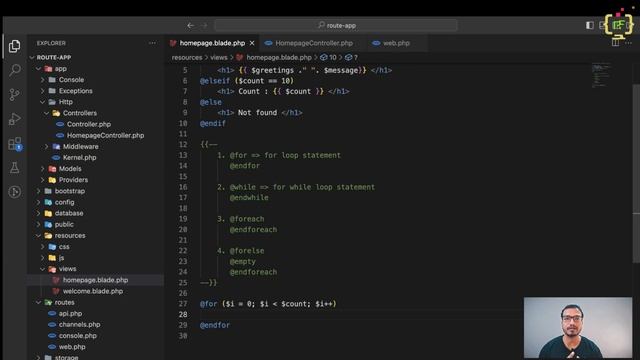Screen dimensions: 640x360
Task: Click the @elseif directive on line 6
Action: tap(215, 81)
